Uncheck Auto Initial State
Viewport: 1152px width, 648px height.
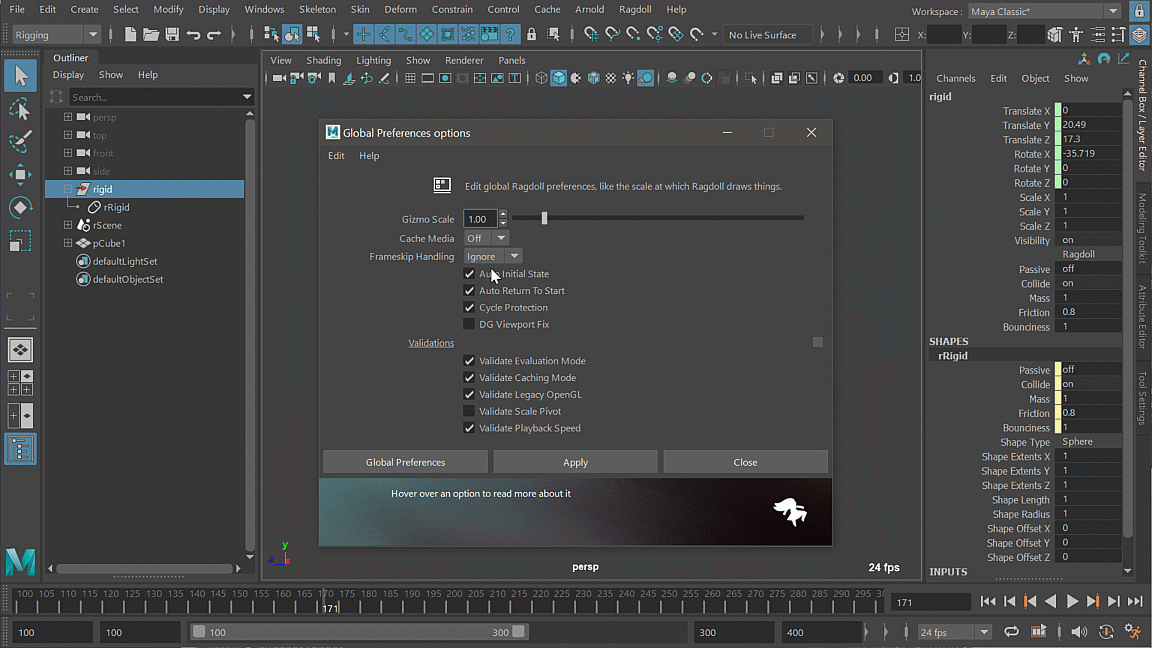[469, 273]
